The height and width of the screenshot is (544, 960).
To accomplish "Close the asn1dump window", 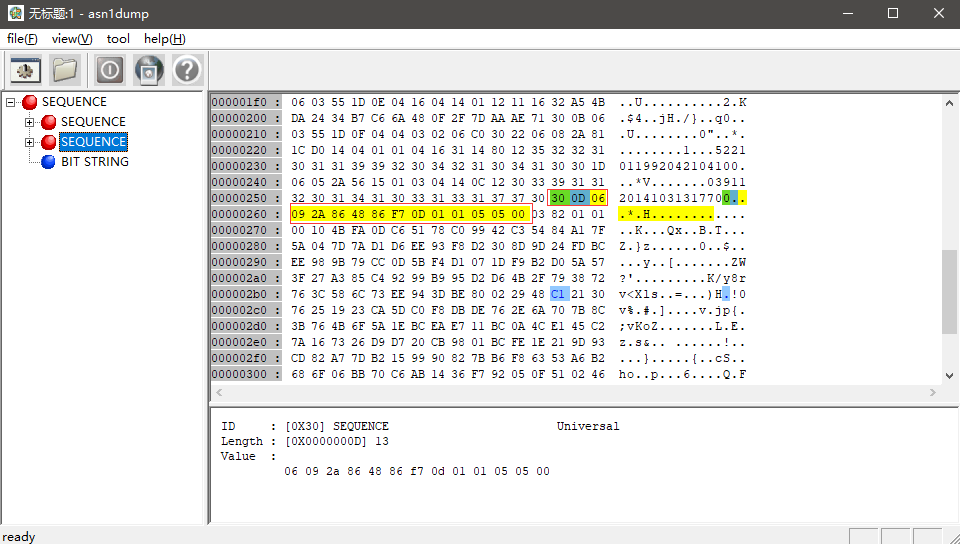I will (x=939, y=13).
